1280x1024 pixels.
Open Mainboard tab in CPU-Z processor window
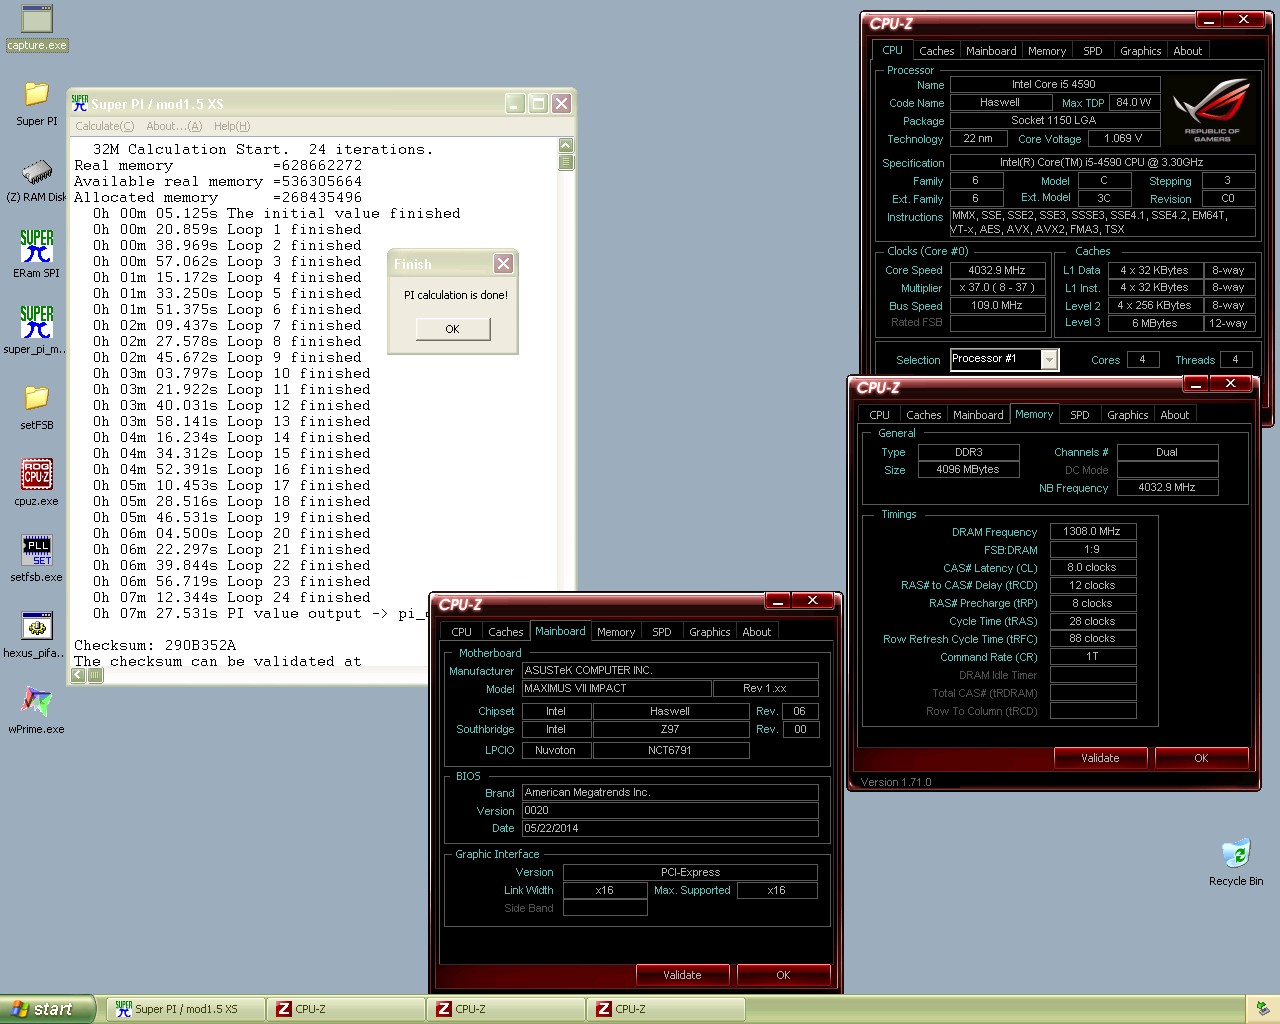[x=991, y=51]
